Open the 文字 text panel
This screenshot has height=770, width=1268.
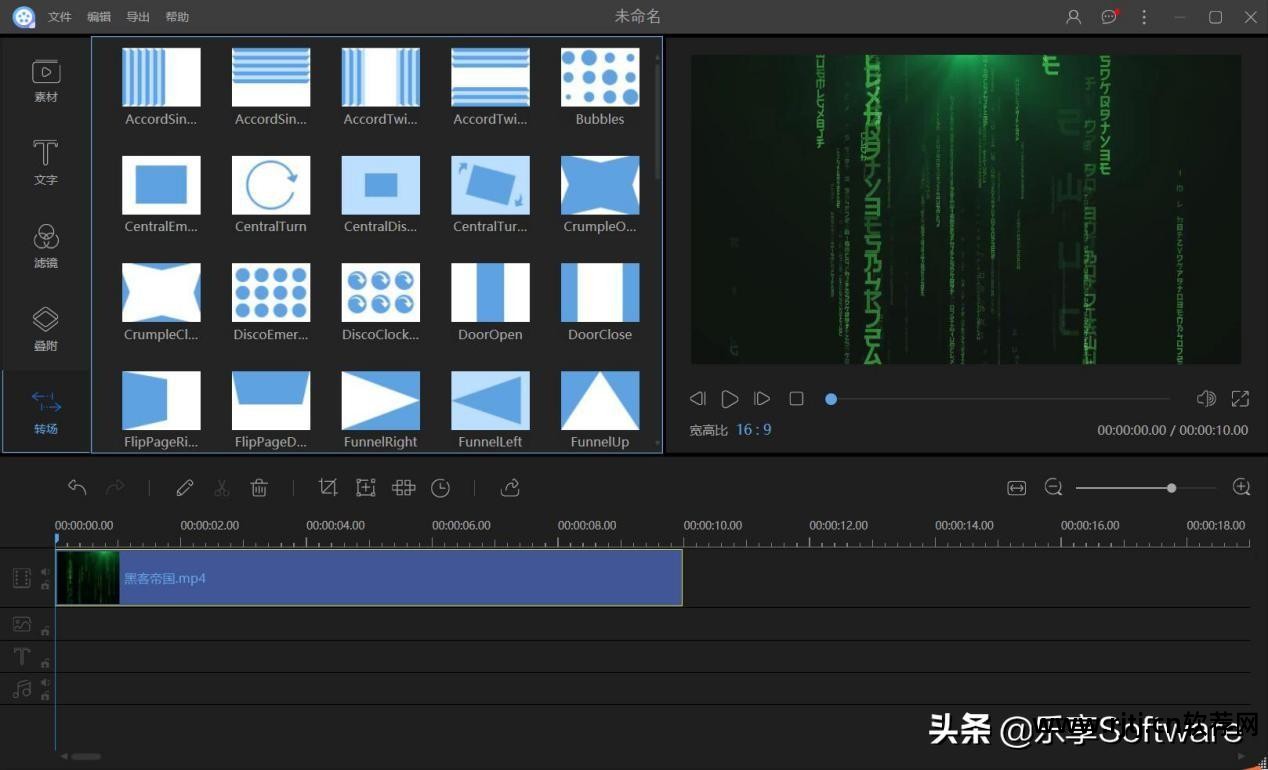pyautogui.click(x=46, y=163)
